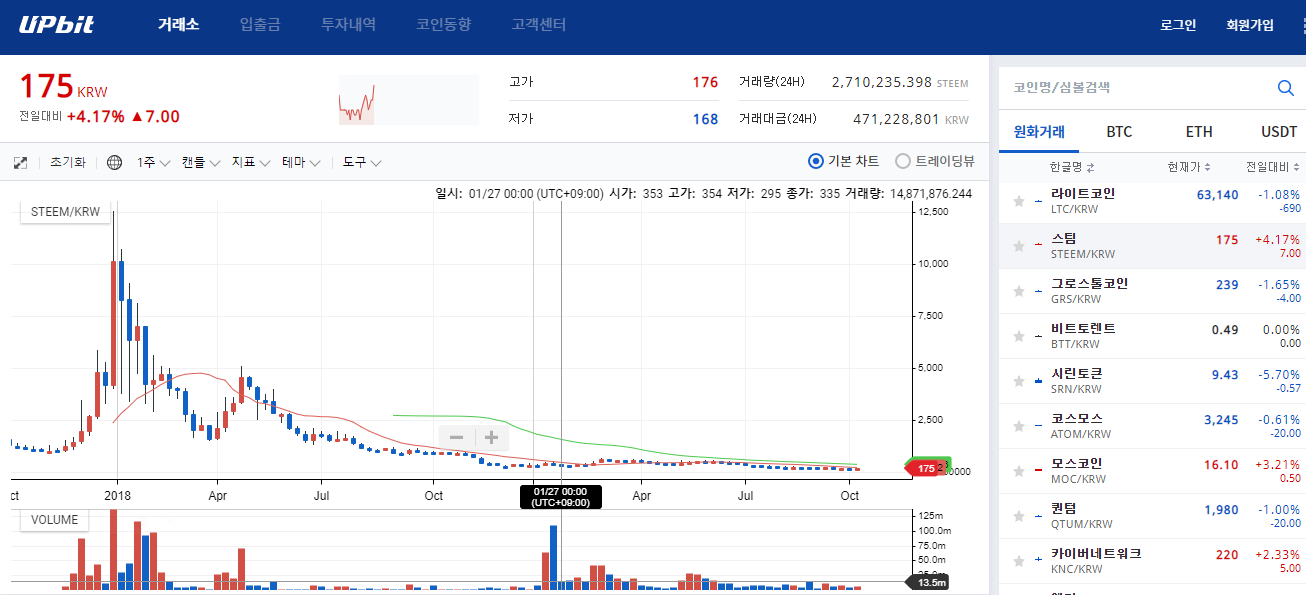The image size is (1306, 595).
Task: Click 거래대금 value 471,228,801
Action: tap(896, 119)
